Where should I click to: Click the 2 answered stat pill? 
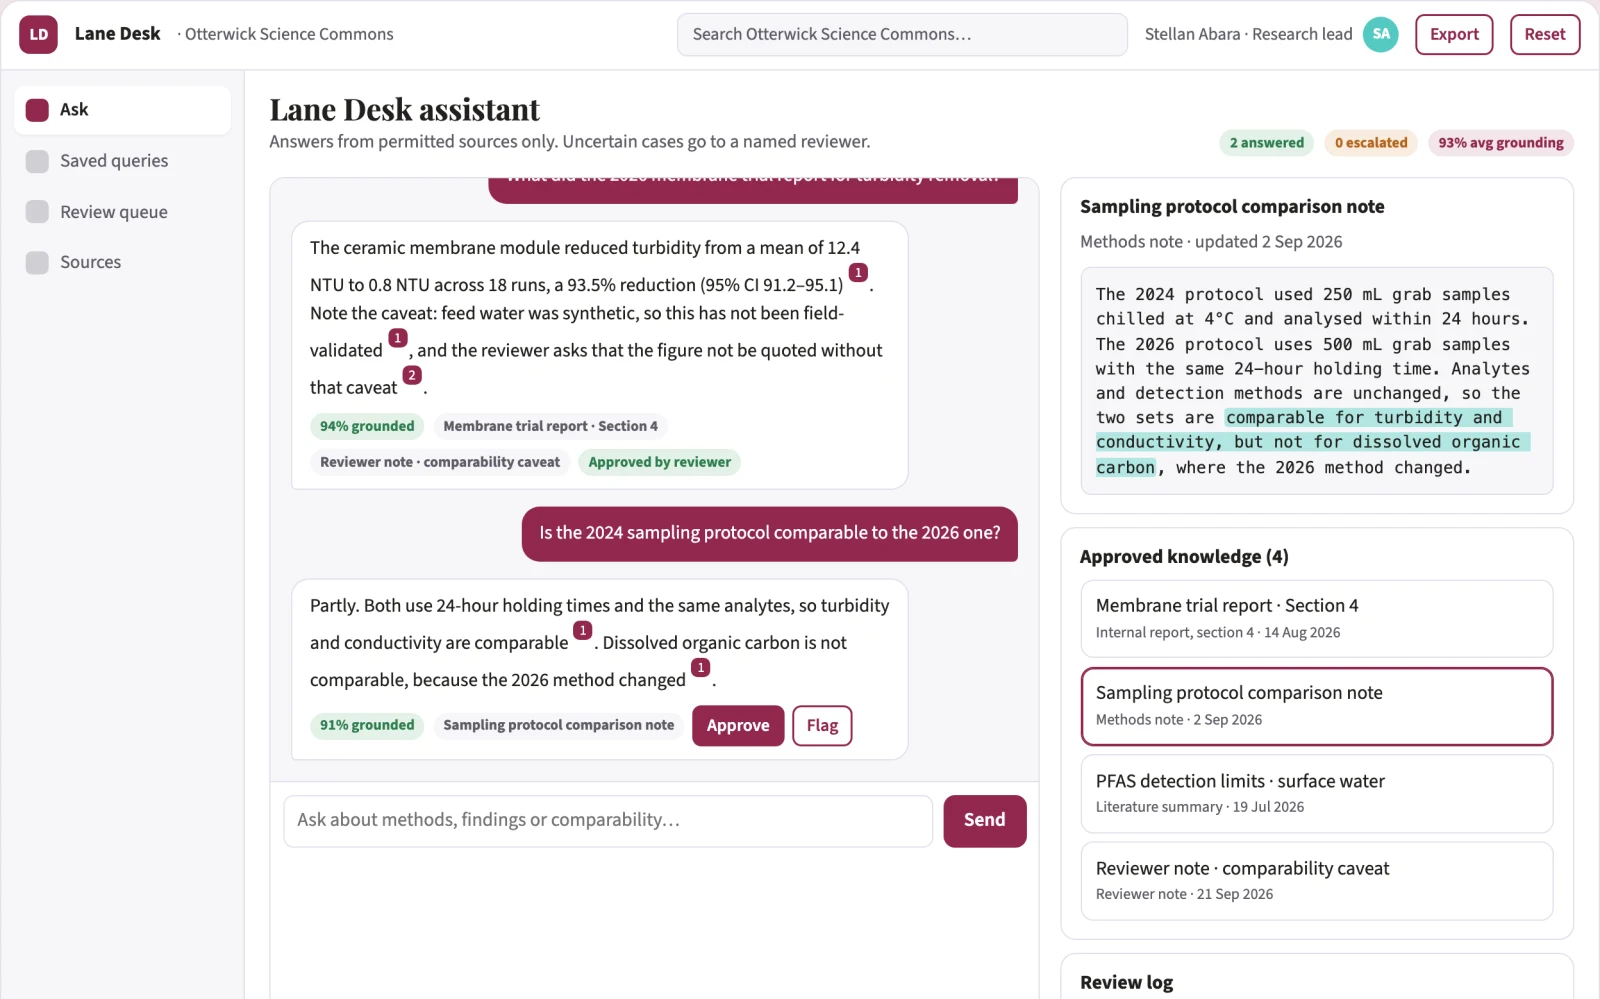click(1267, 143)
